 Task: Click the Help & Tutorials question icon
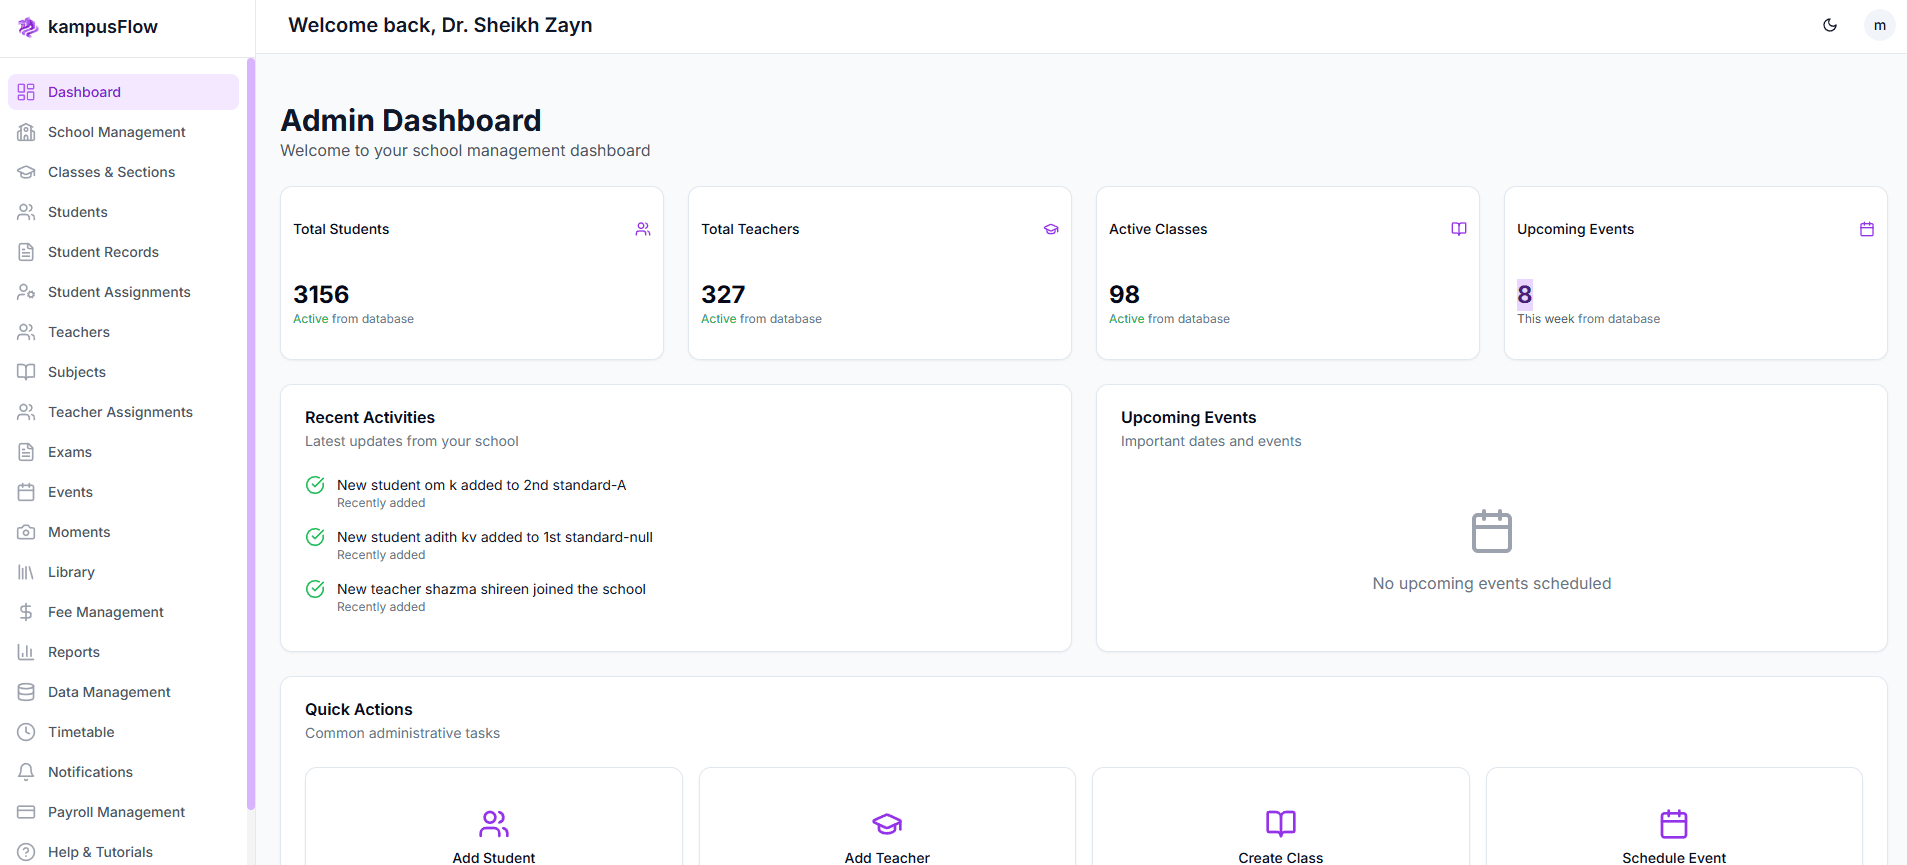[x=26, y=852]
